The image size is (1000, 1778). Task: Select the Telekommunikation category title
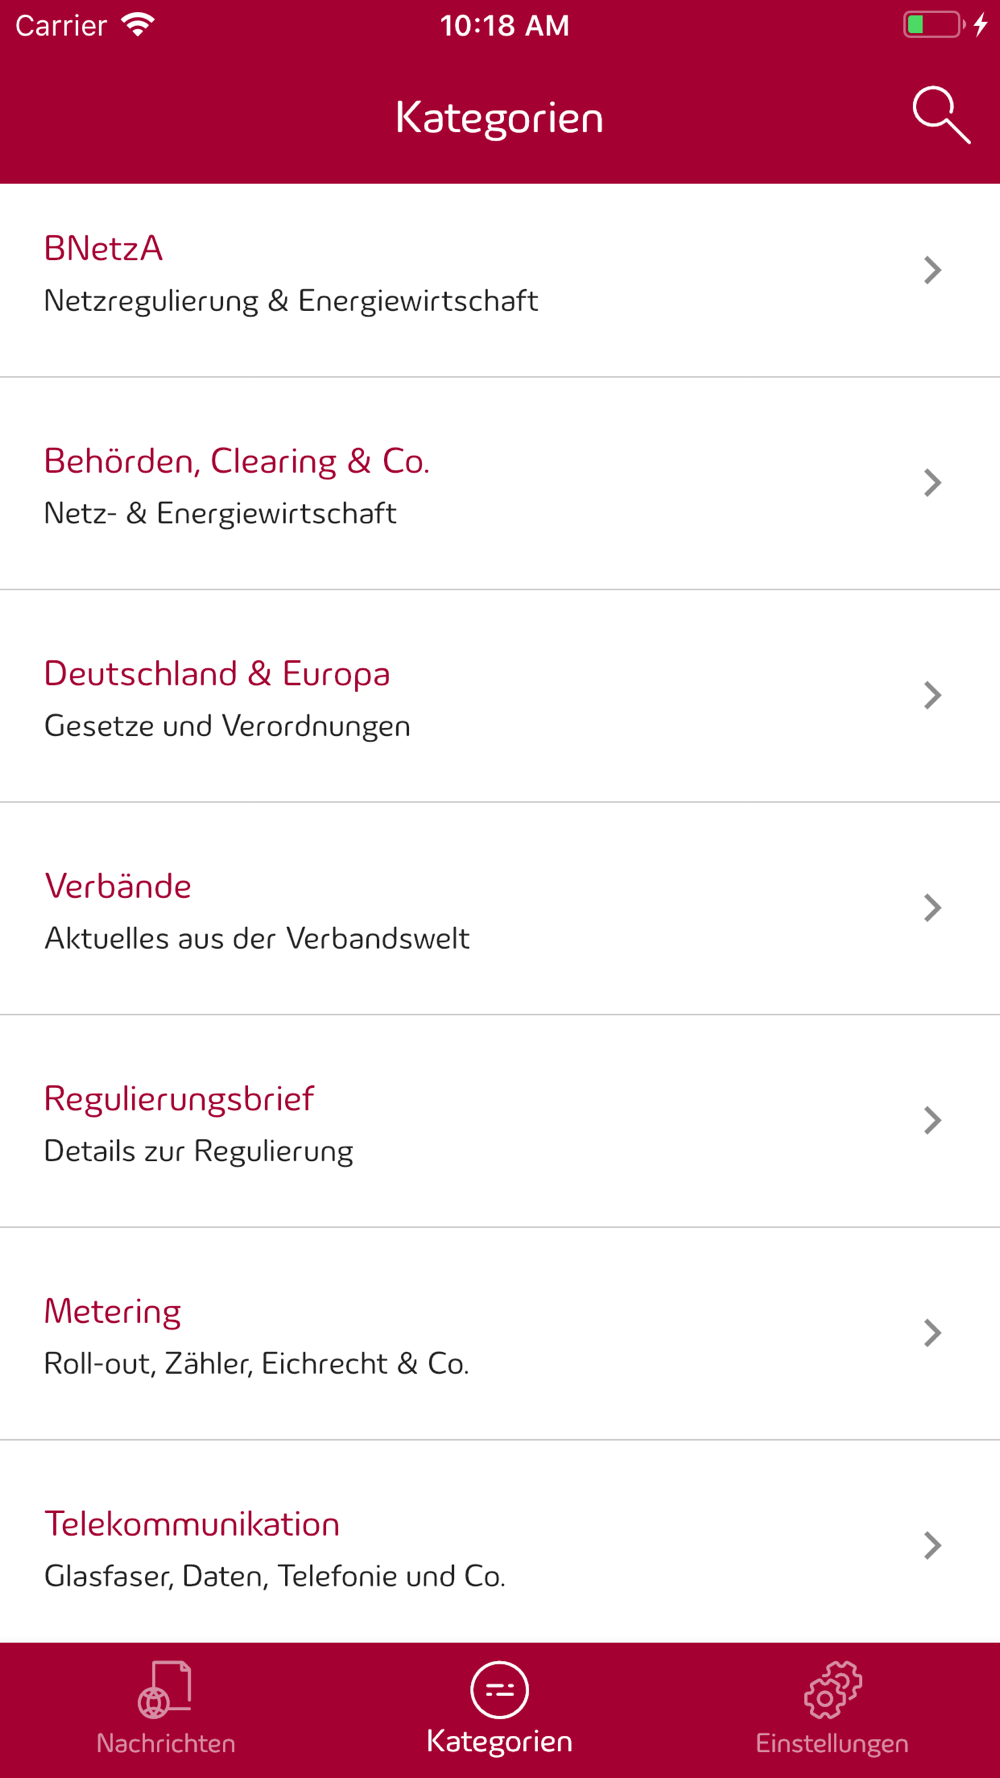click(x=192, y=1524)
